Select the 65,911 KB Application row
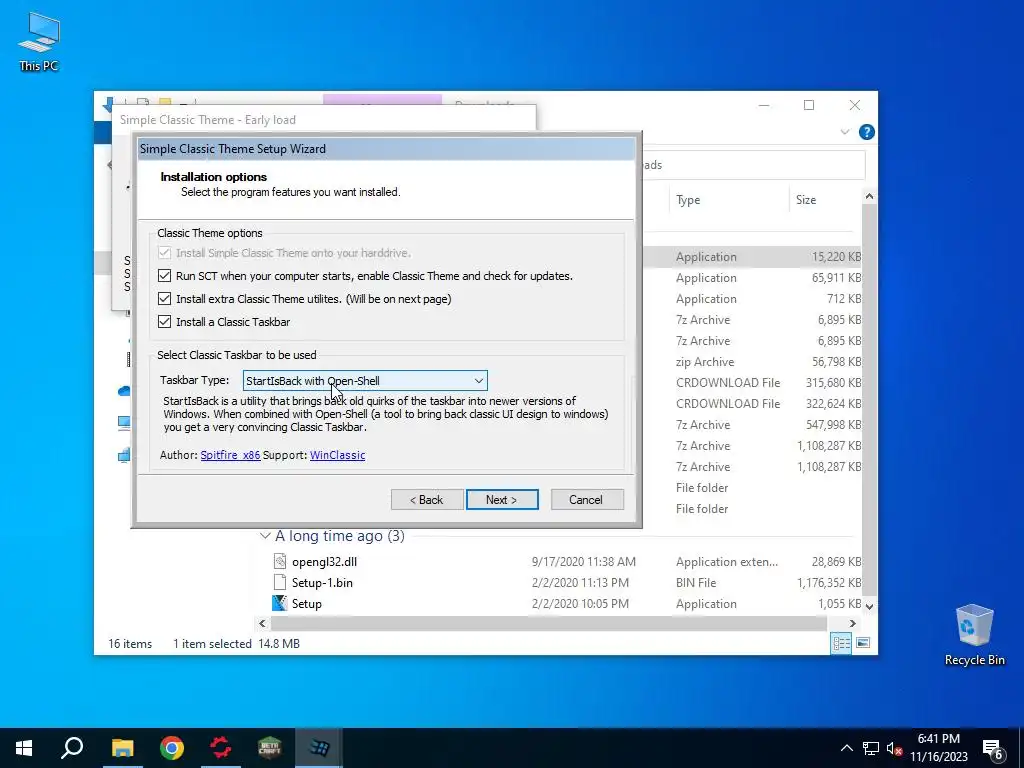 [752, 278]
